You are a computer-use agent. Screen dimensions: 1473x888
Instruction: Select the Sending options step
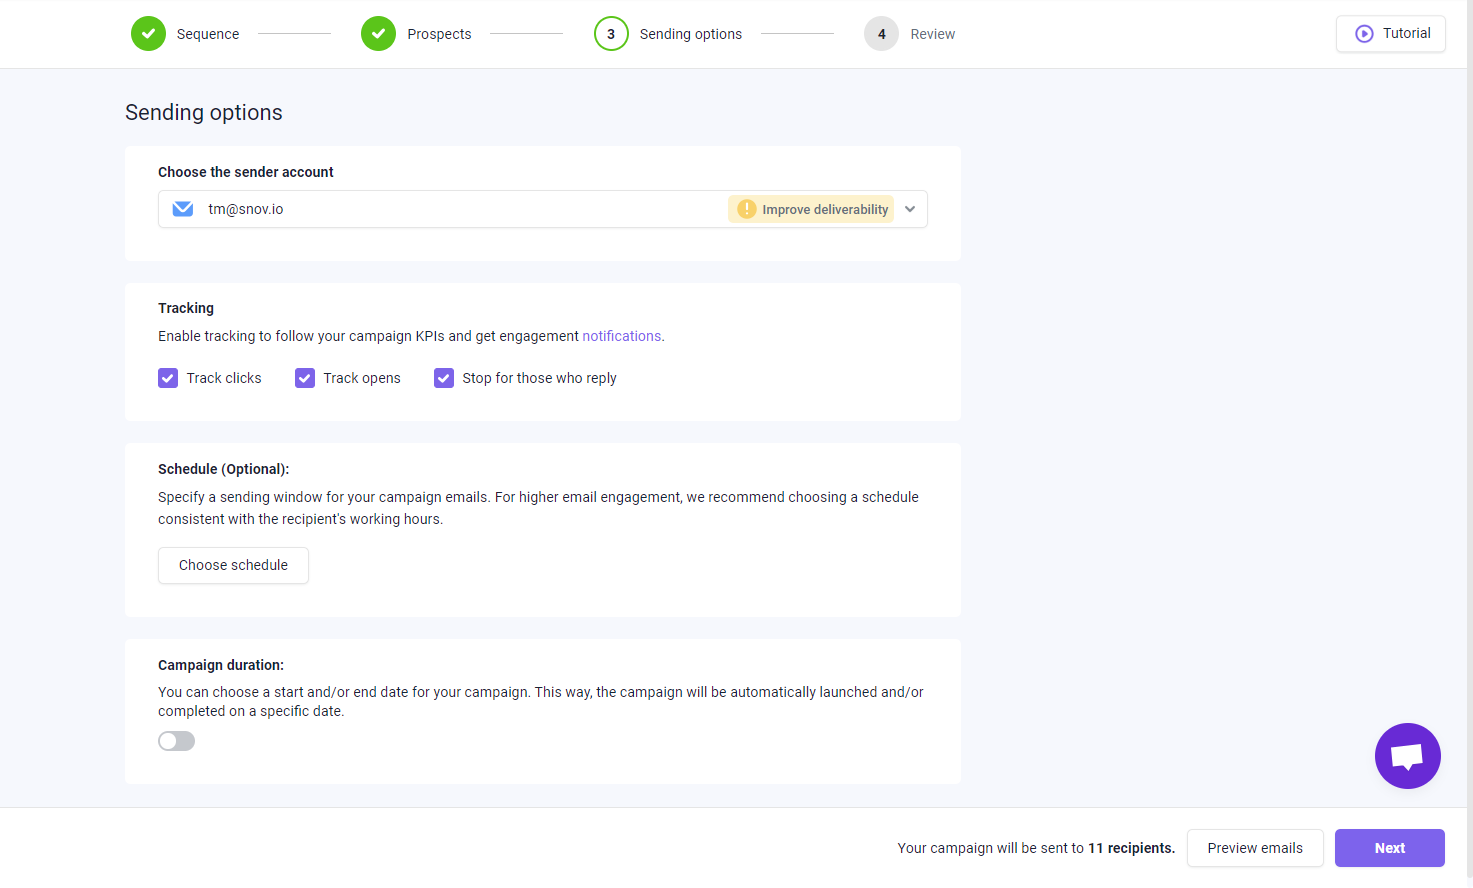click(691, 34)
